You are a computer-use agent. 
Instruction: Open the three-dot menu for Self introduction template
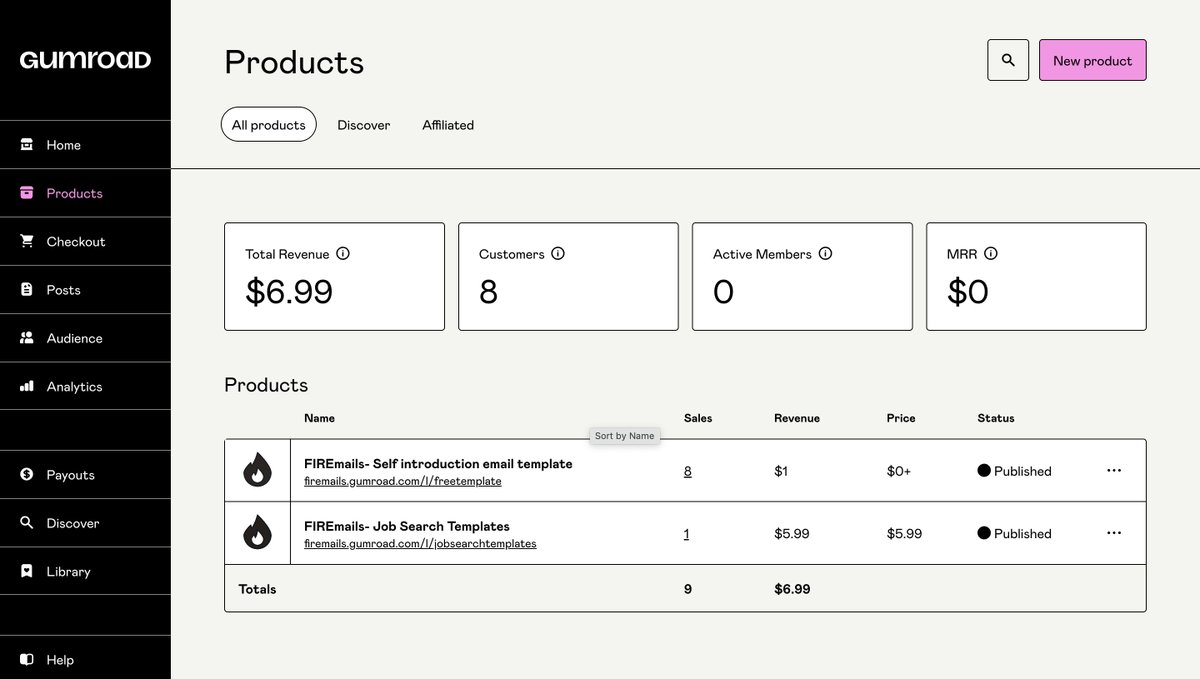click(1114, 470)
